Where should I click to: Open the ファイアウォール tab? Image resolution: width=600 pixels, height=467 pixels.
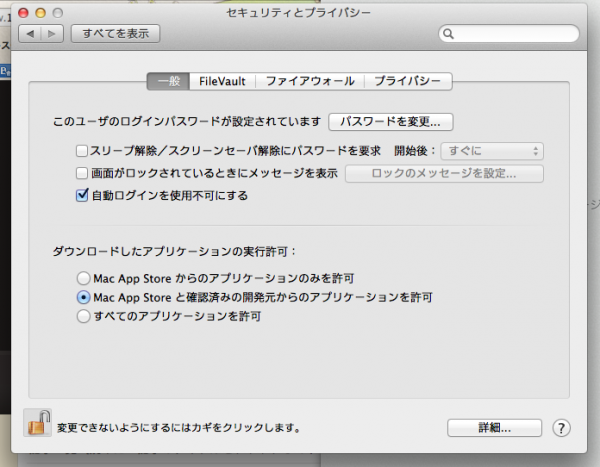point(308,81)
